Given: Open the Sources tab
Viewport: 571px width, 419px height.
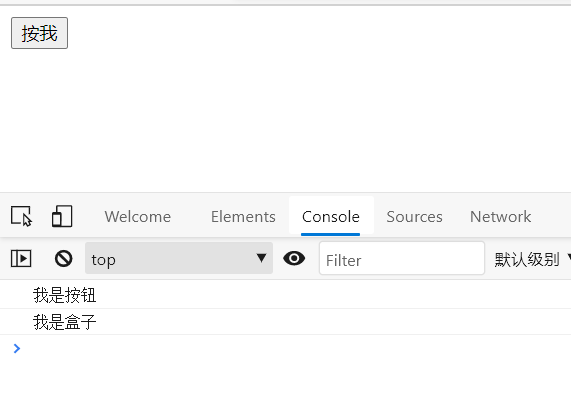Looking at the screenshot, I should 414,217.
